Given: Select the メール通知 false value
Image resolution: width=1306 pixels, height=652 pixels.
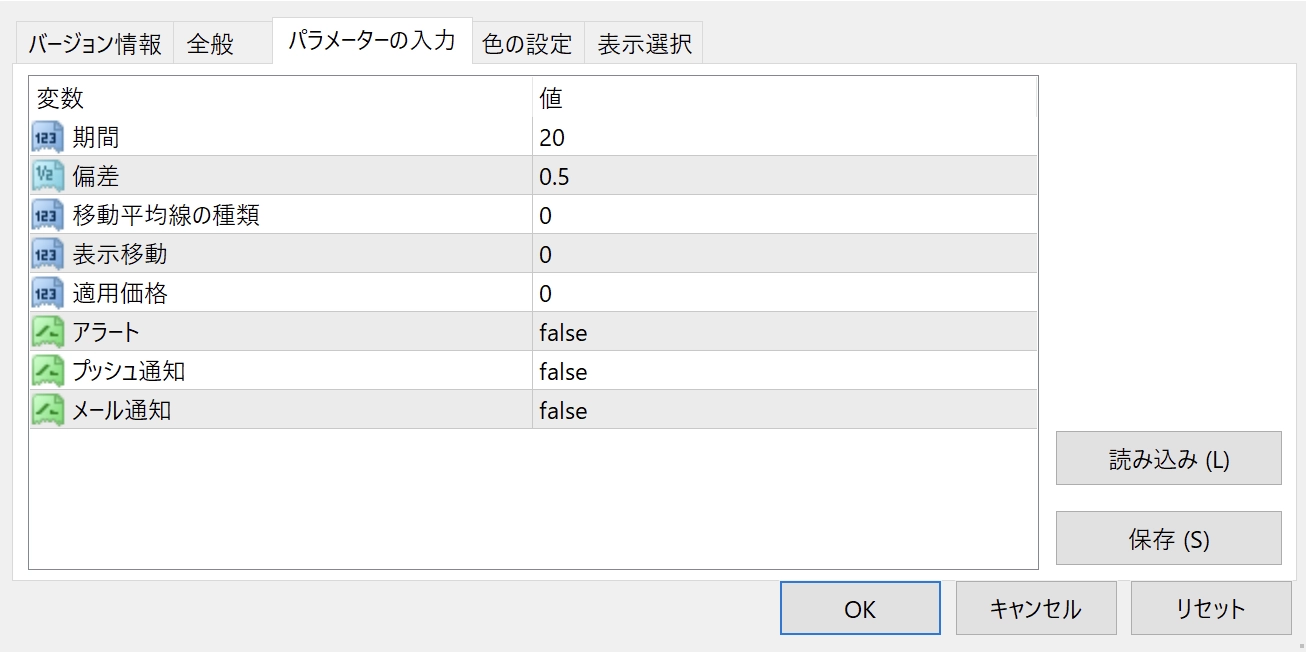Looking at the screenshot, I should 563,411.
